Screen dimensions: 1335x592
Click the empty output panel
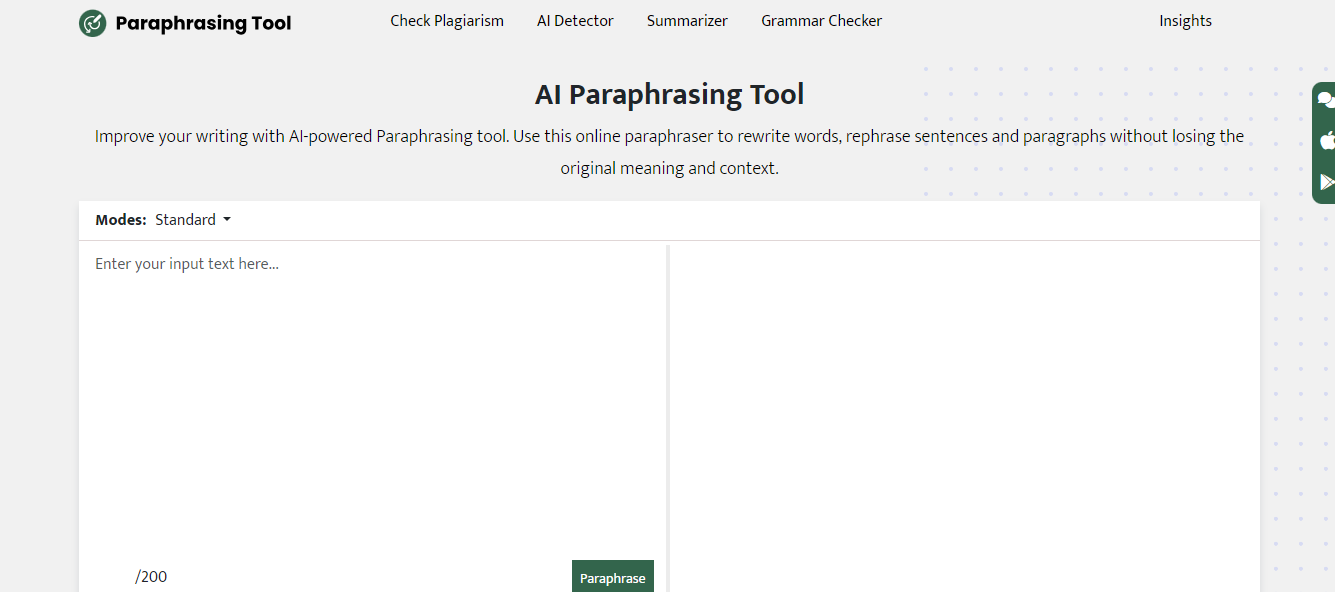tap(964, 418)
